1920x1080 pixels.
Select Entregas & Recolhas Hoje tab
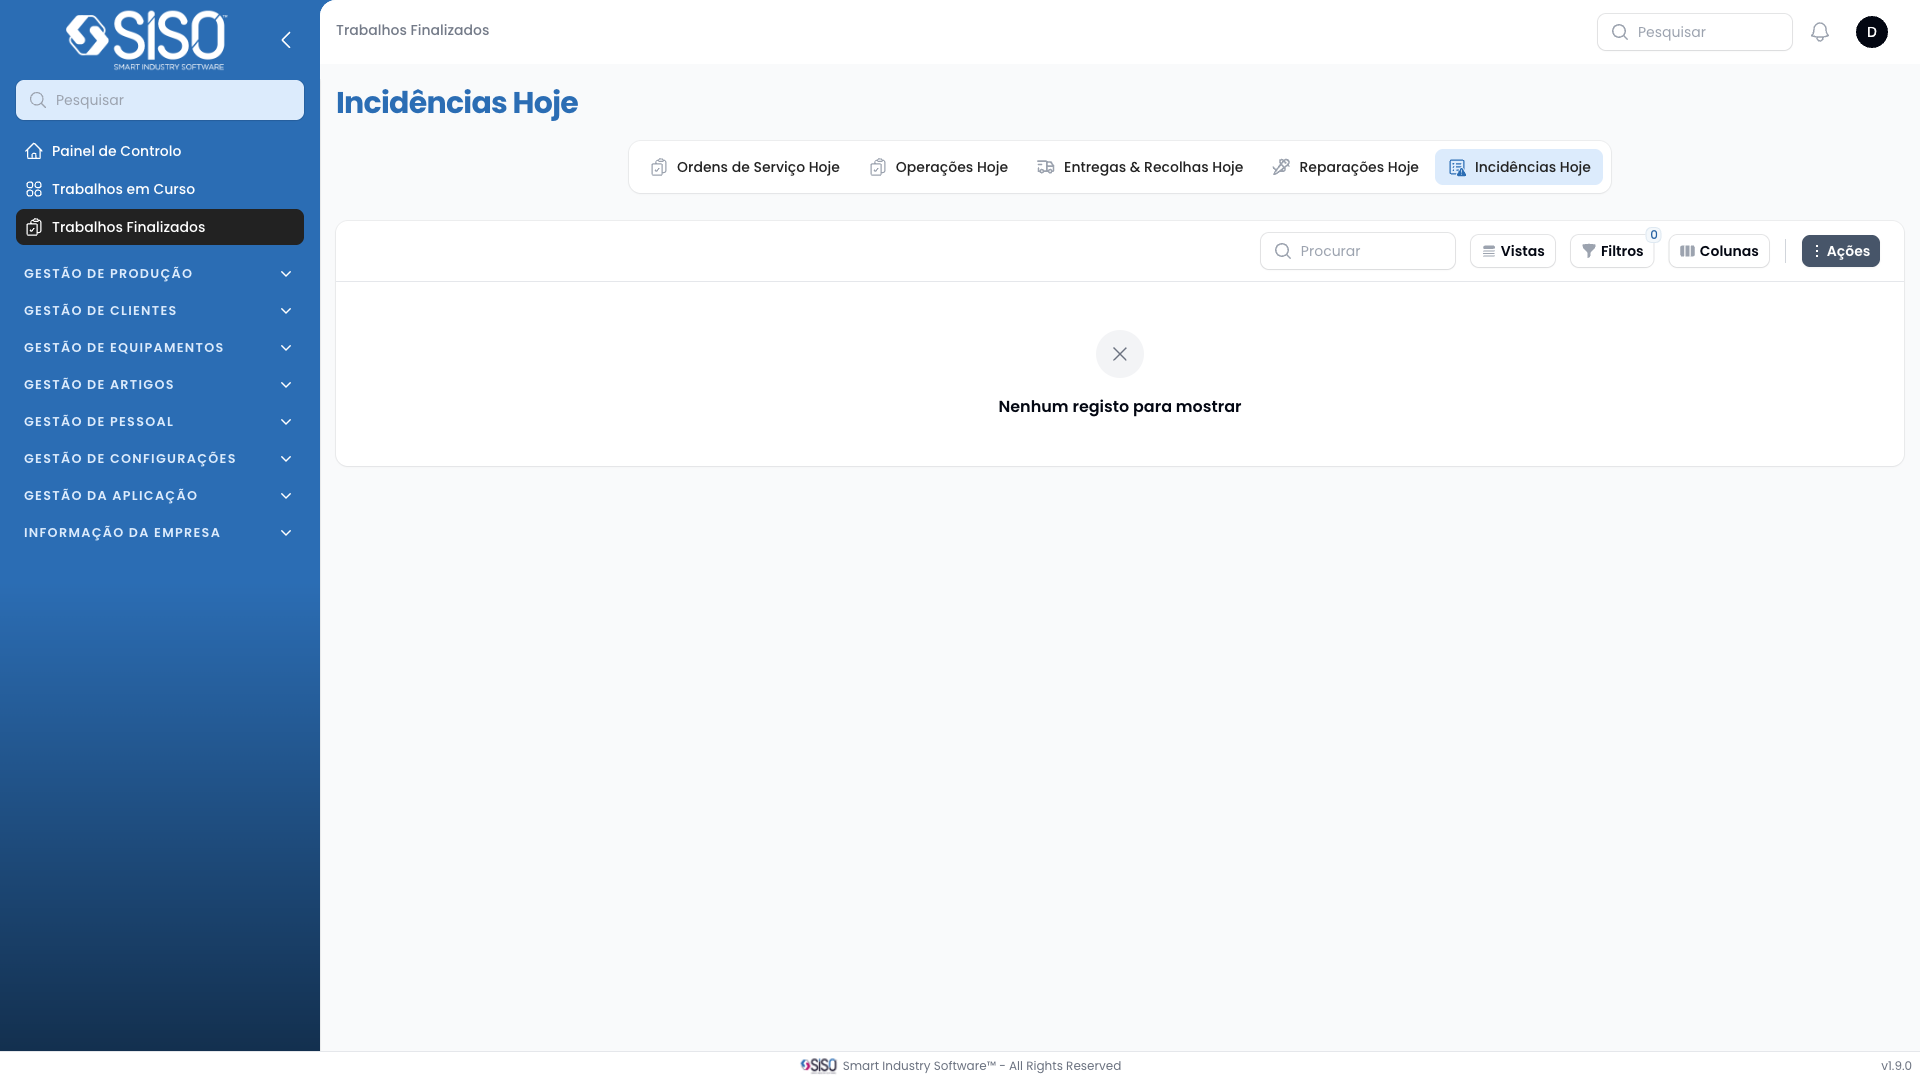tap(1140, 167)
